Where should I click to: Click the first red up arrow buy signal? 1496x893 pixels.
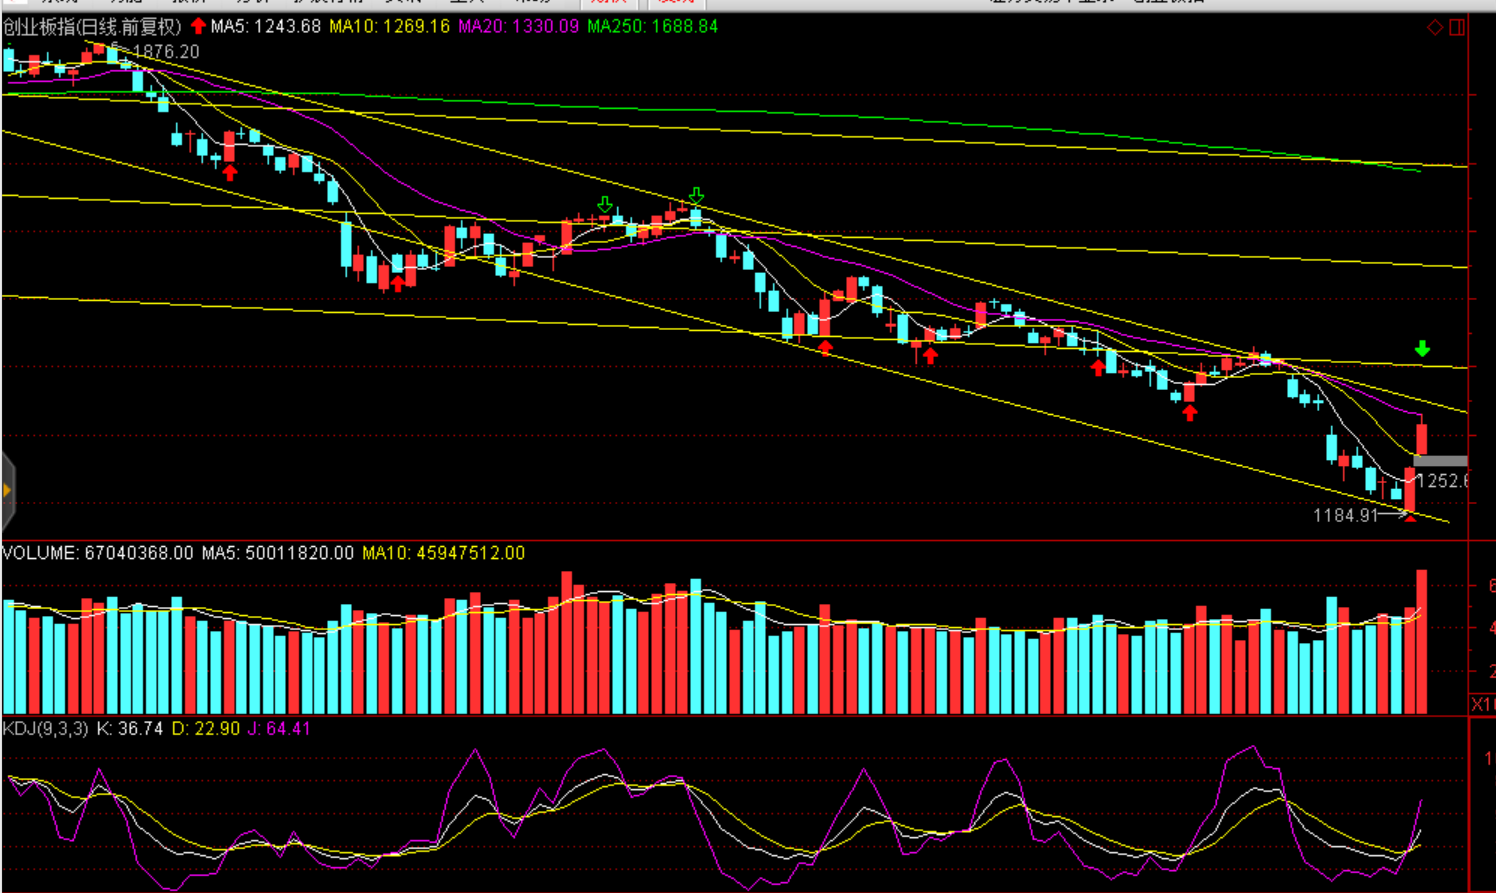[x=230, y=173]
